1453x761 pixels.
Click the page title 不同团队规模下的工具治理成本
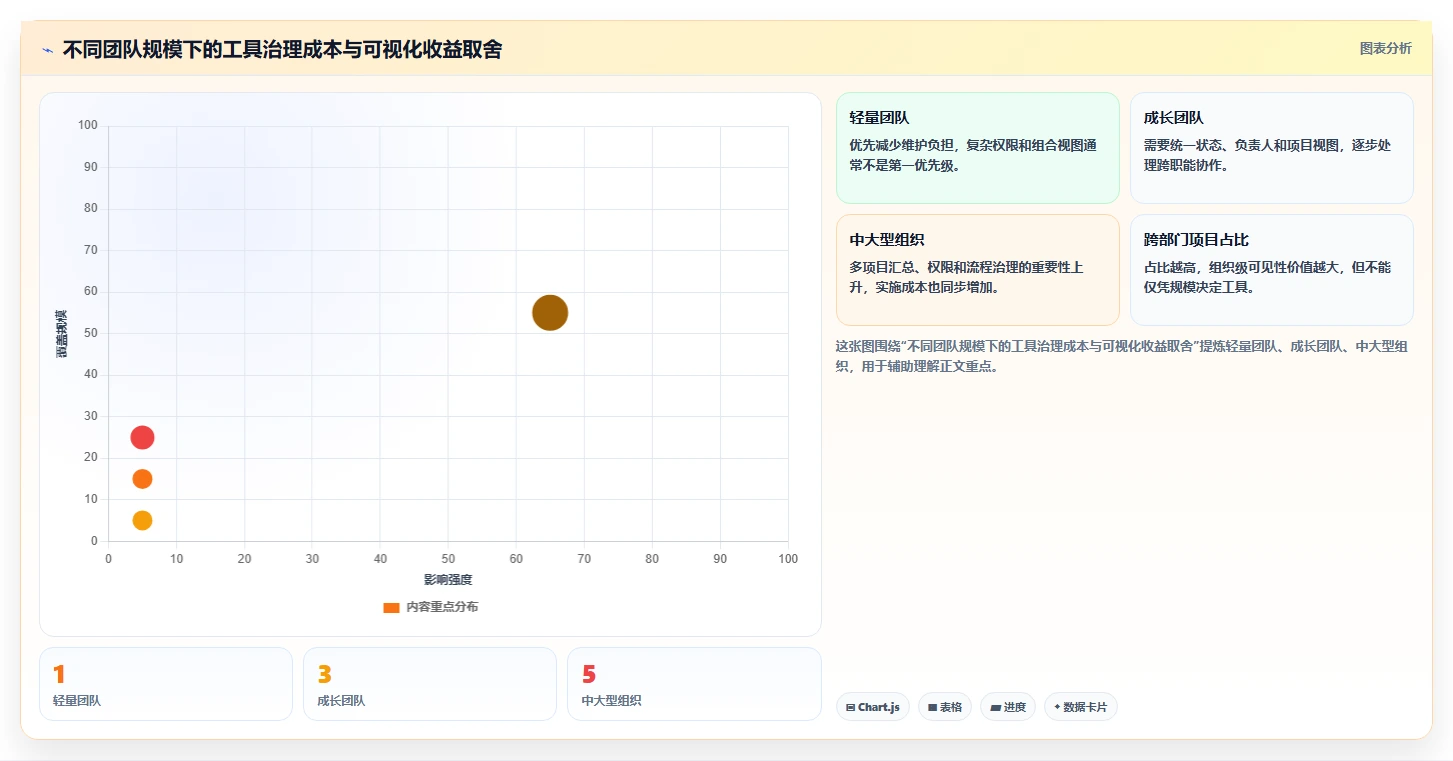[283, 49]
